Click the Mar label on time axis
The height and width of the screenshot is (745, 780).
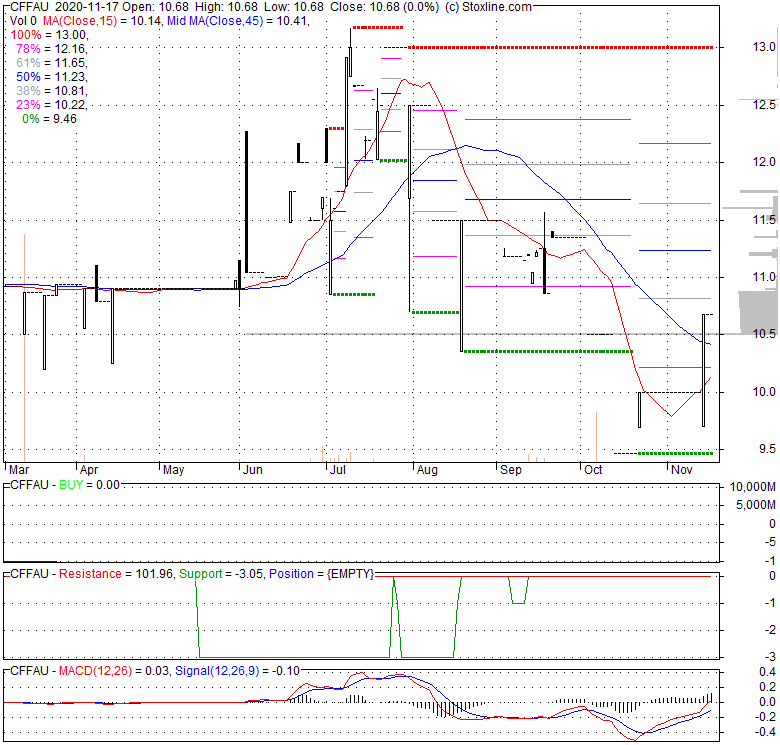19,469
